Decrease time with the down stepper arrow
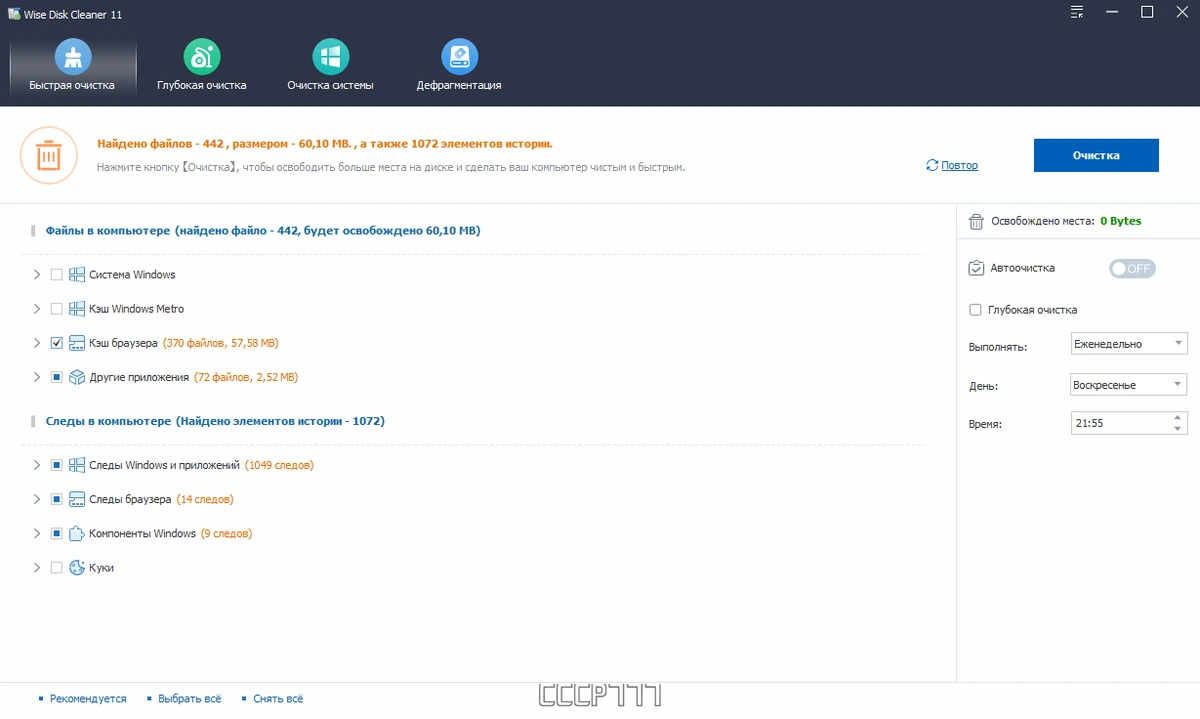 point(1179,430)
